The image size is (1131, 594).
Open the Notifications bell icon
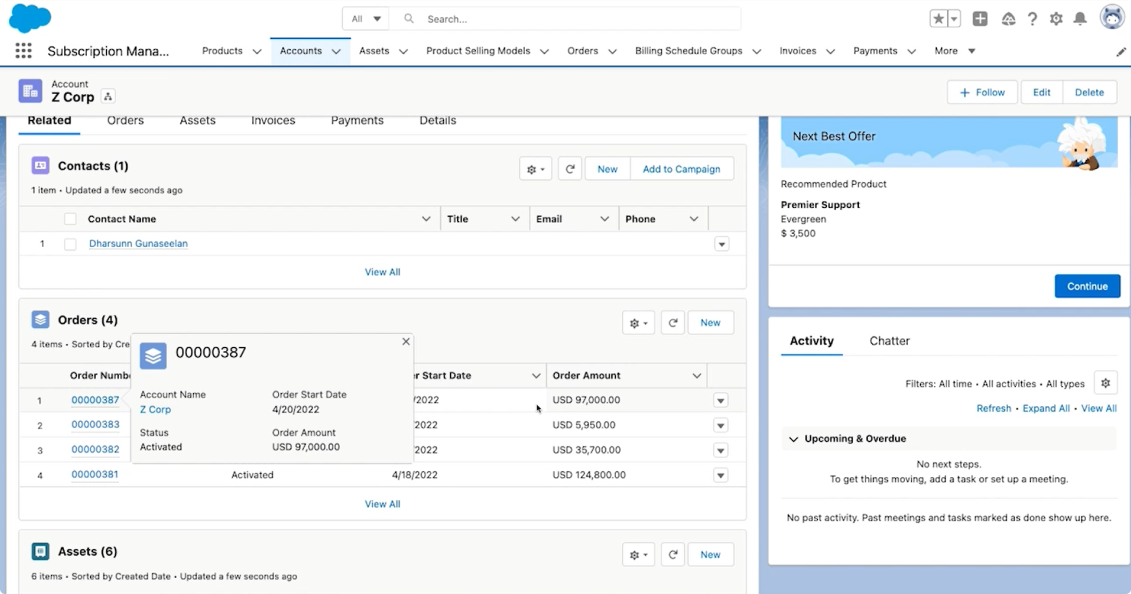[x=1080, y=19]
